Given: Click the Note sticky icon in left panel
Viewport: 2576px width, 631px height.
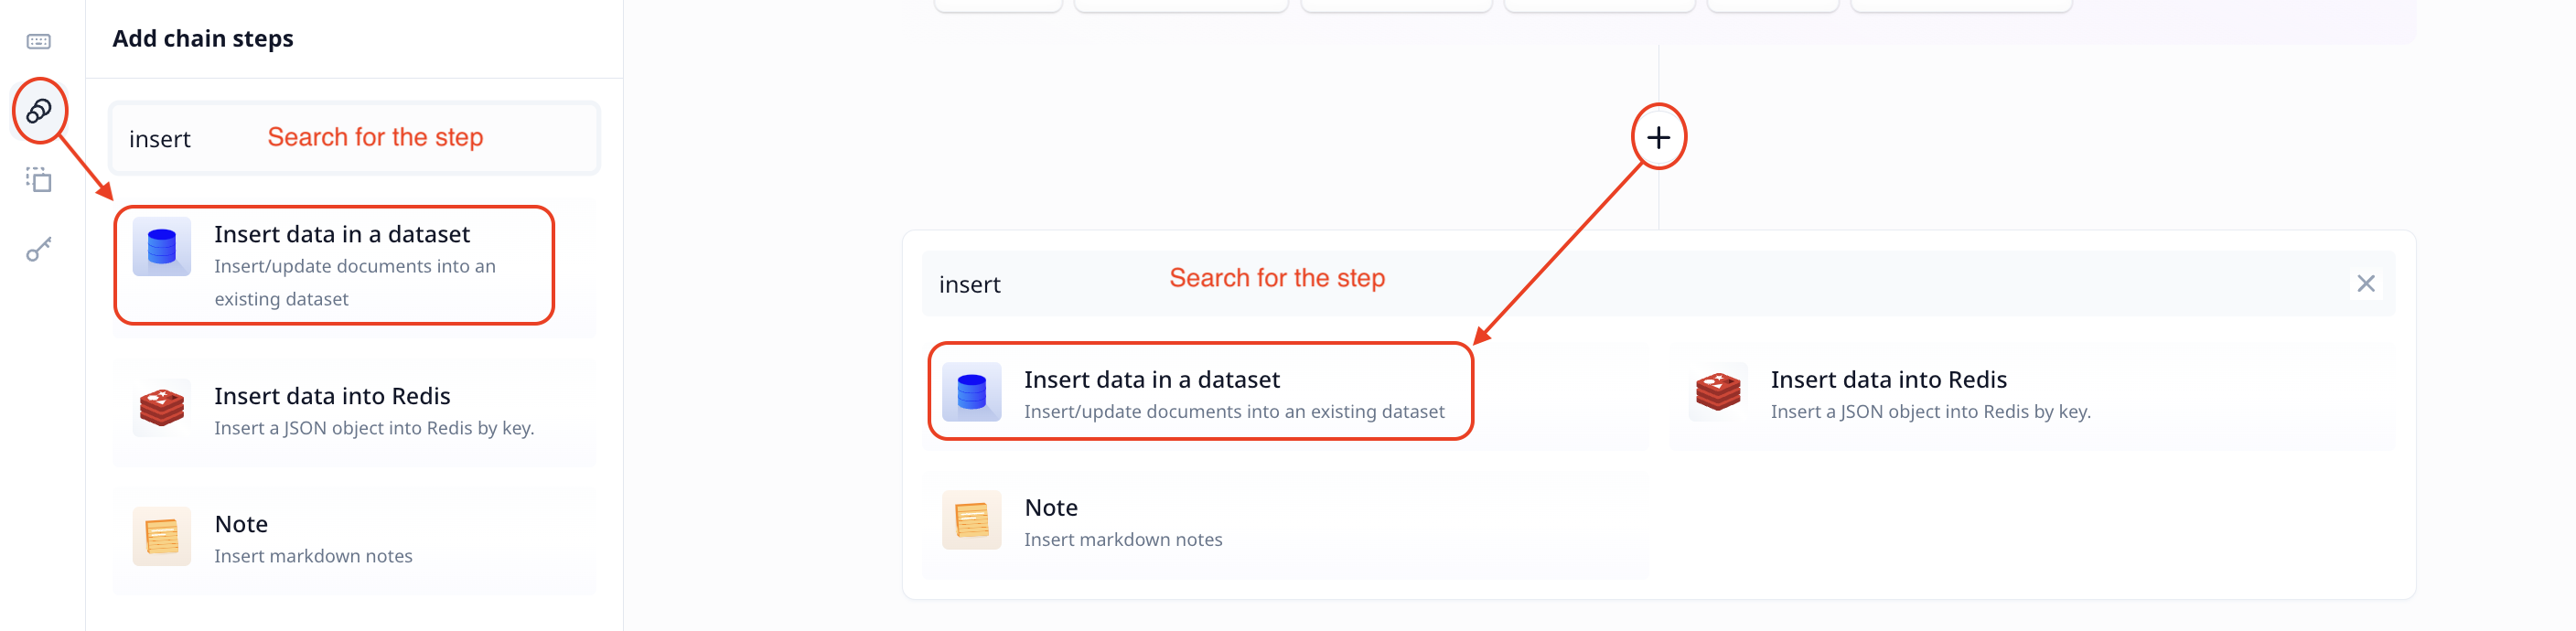Looking at the screenshot, I should tap(162, 536).
